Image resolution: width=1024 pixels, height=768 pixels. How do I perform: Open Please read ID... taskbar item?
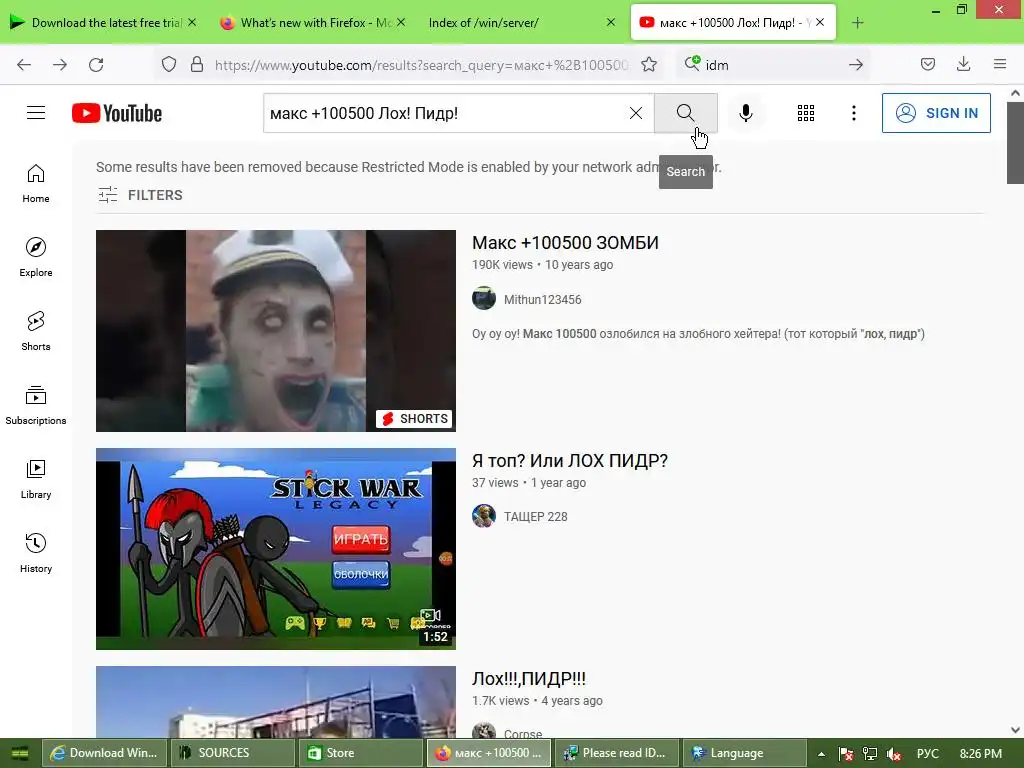click(617, 753)
